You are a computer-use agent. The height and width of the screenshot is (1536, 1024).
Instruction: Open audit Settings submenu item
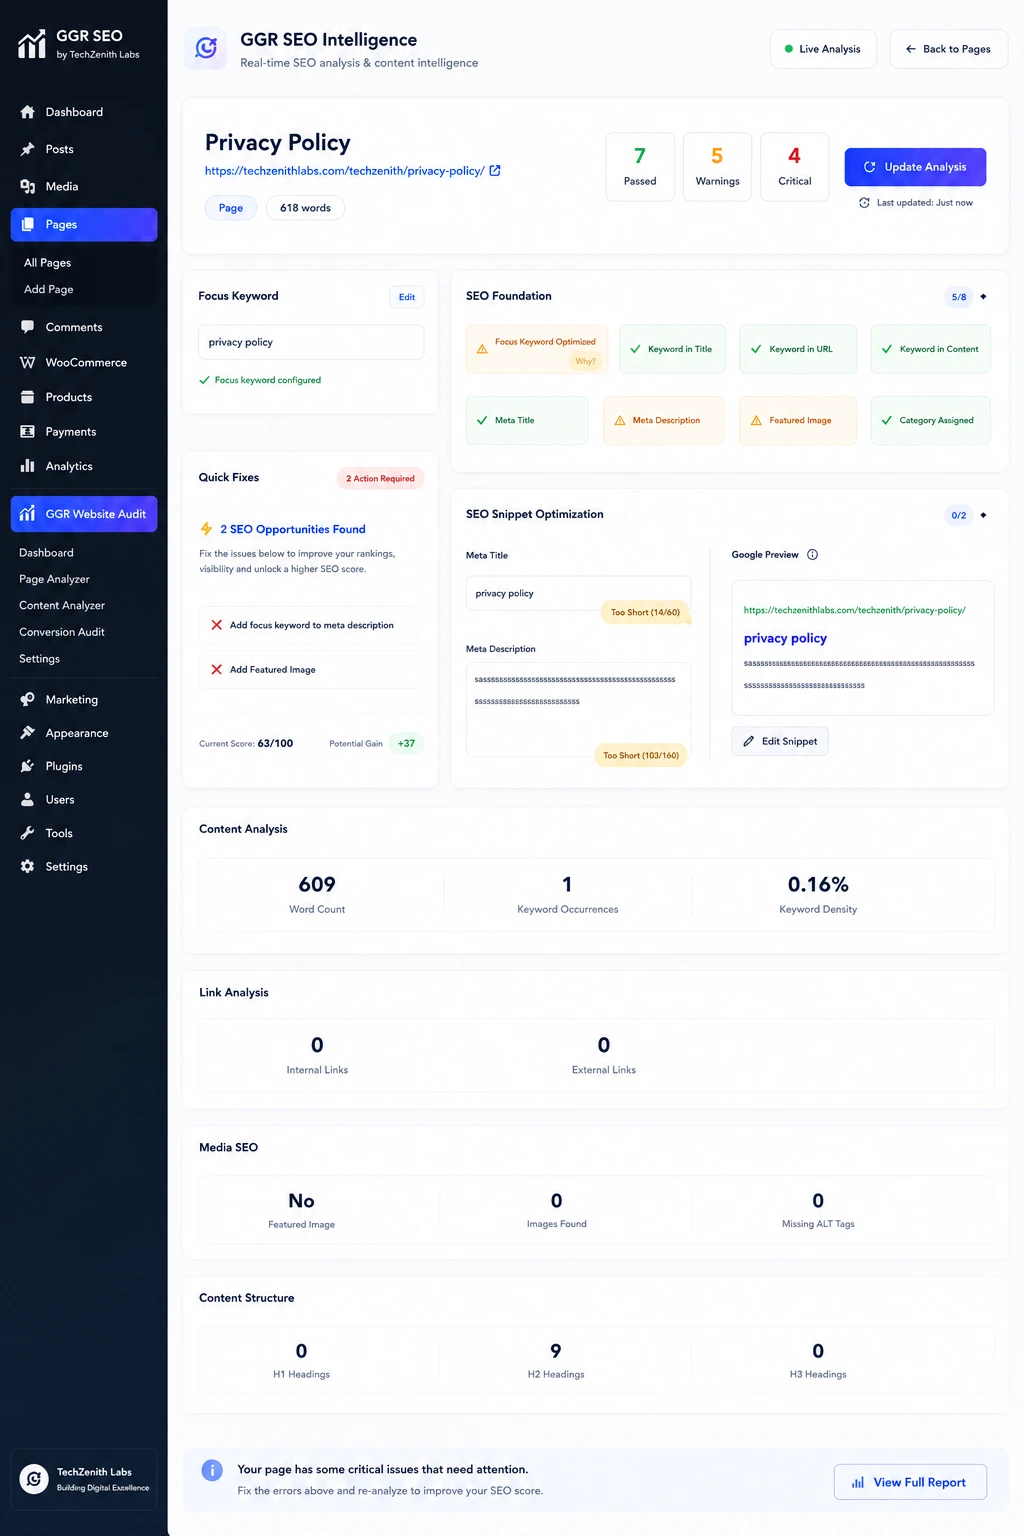[x=40, y=658]
